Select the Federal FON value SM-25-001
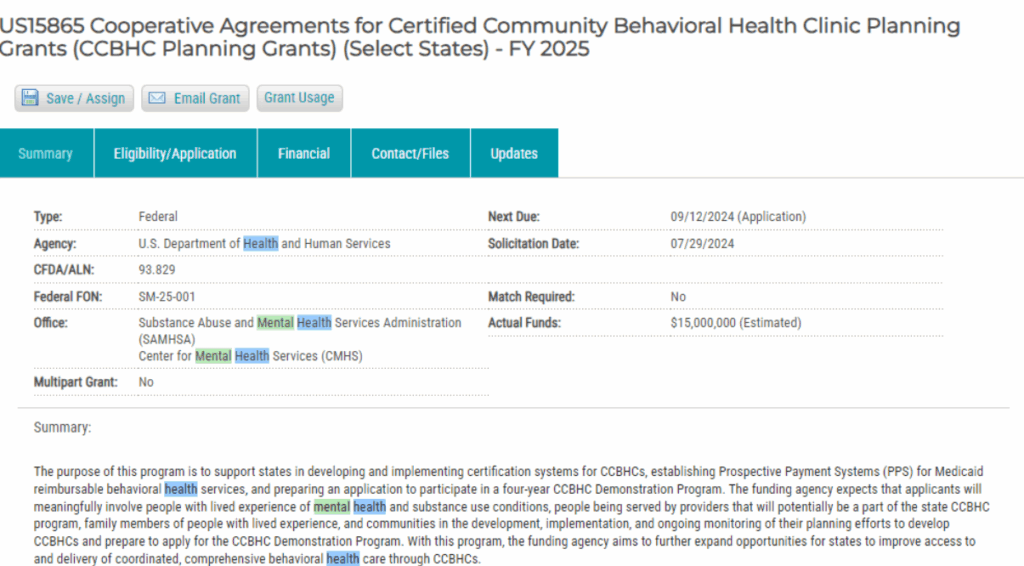The width and height of the screenshot is (1024, 566). 165,297
